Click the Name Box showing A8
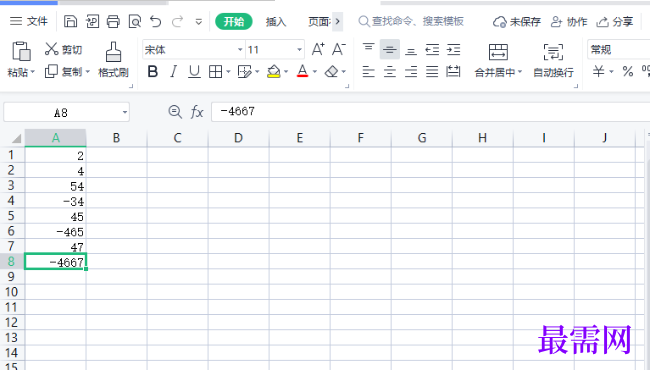 point(66,112)
